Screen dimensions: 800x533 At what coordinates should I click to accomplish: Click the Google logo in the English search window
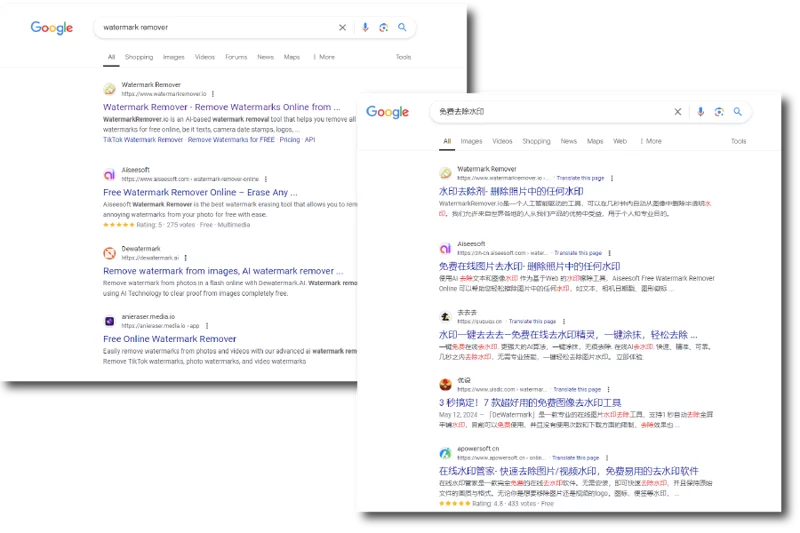pos(52,28)
